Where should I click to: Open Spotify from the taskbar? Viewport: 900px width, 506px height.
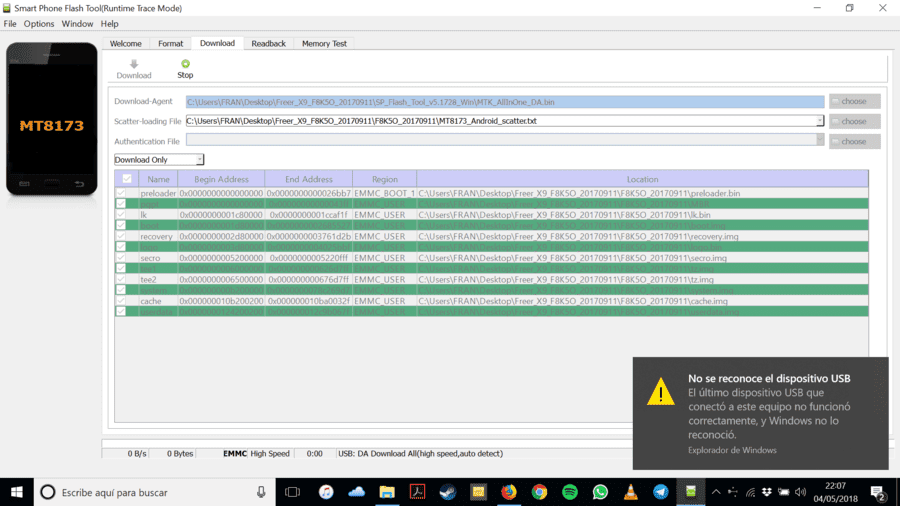(569, 492)
